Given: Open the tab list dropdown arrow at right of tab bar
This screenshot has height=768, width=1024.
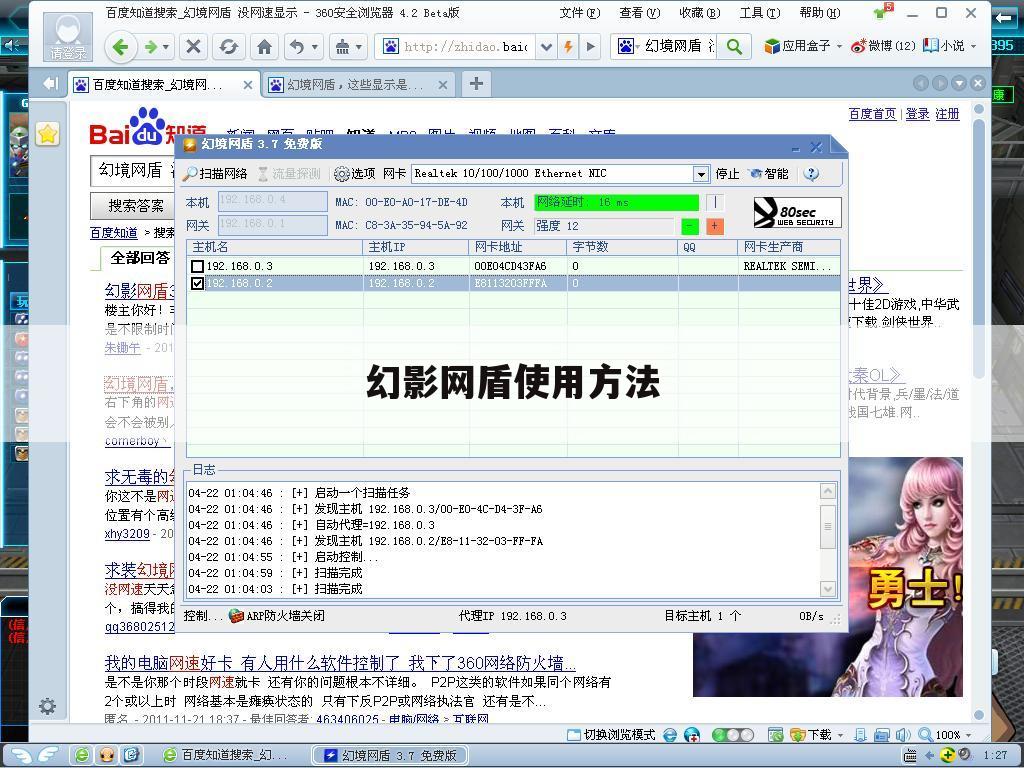Looking at the screenshot, I should point(959,84).
